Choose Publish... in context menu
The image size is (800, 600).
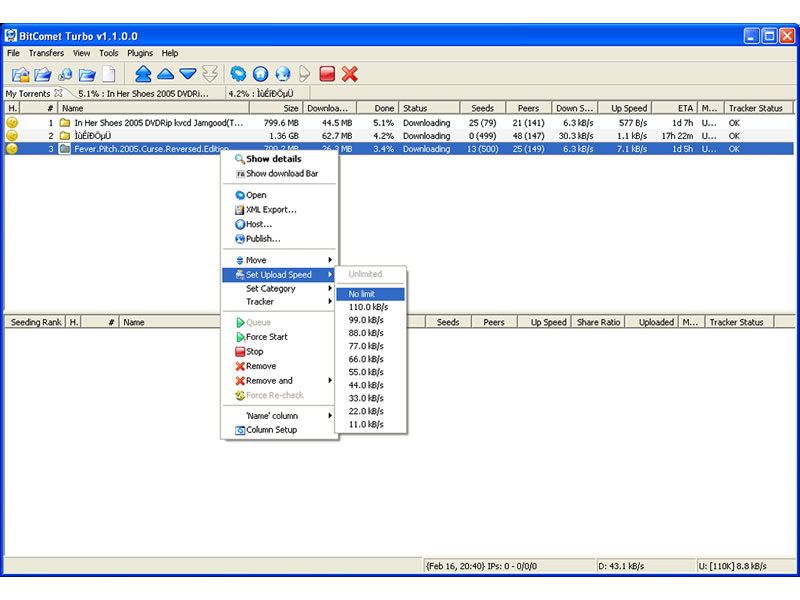pyautogui.click(x=279, y=239)
